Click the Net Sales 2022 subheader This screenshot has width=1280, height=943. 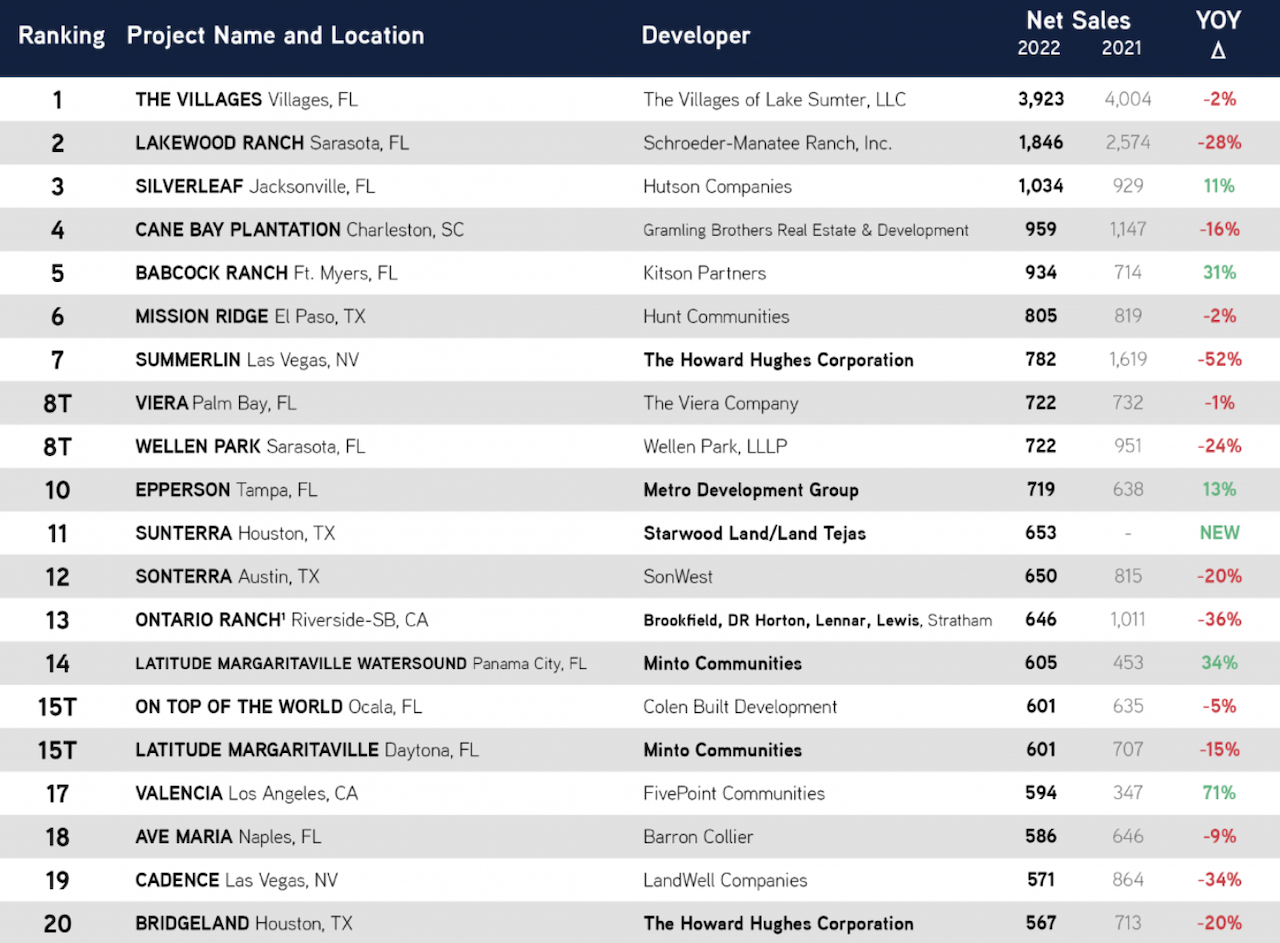pos(1039,49)
